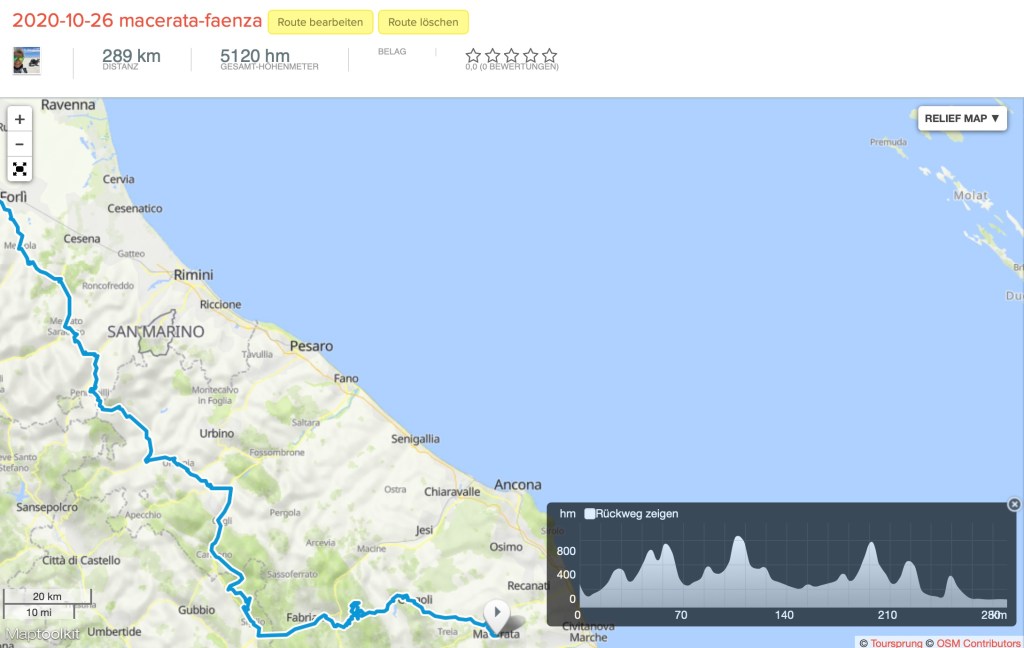
Task: Click the user avatar thumbnail
Action: coord(26,60)
